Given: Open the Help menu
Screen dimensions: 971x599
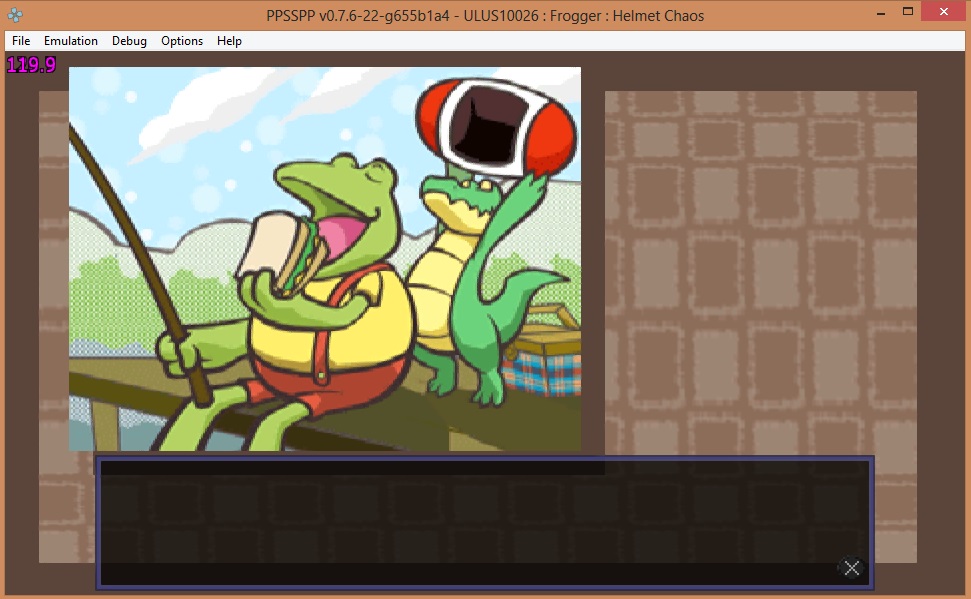Looking at the screenshot, I should coord(229,41).
